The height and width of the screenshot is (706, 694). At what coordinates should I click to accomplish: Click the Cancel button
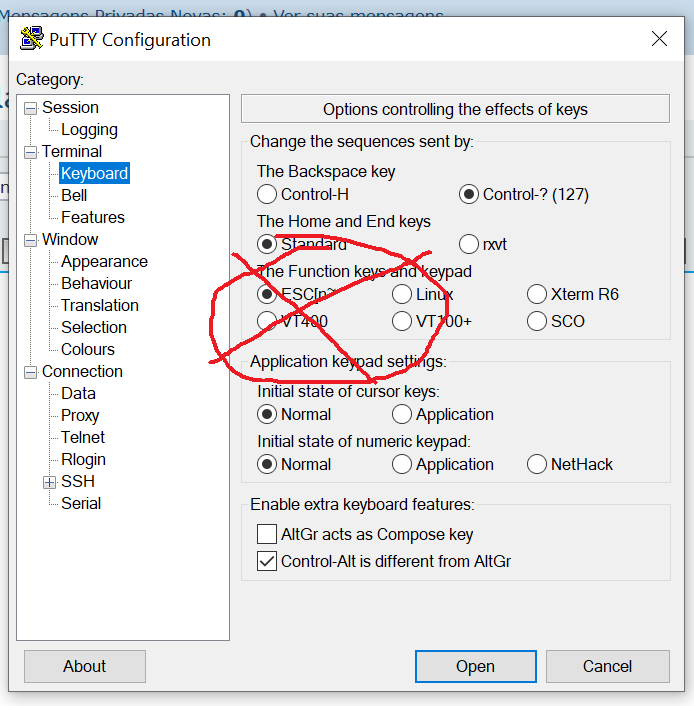[608, 666]
